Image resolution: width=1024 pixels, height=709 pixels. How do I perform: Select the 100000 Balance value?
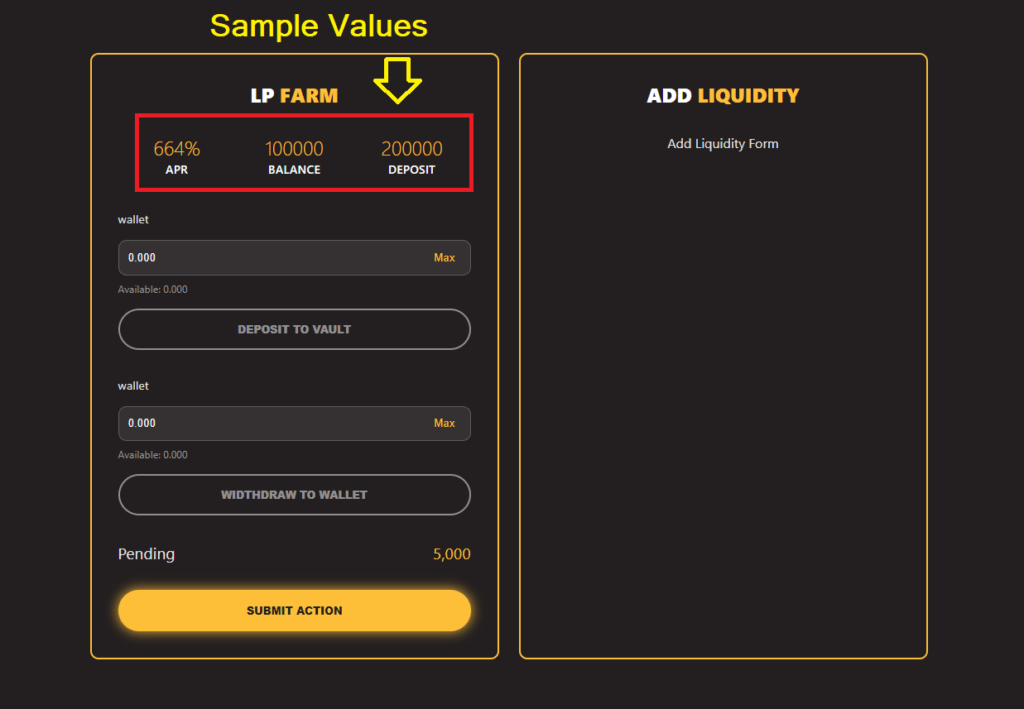[x=294, y=149]
